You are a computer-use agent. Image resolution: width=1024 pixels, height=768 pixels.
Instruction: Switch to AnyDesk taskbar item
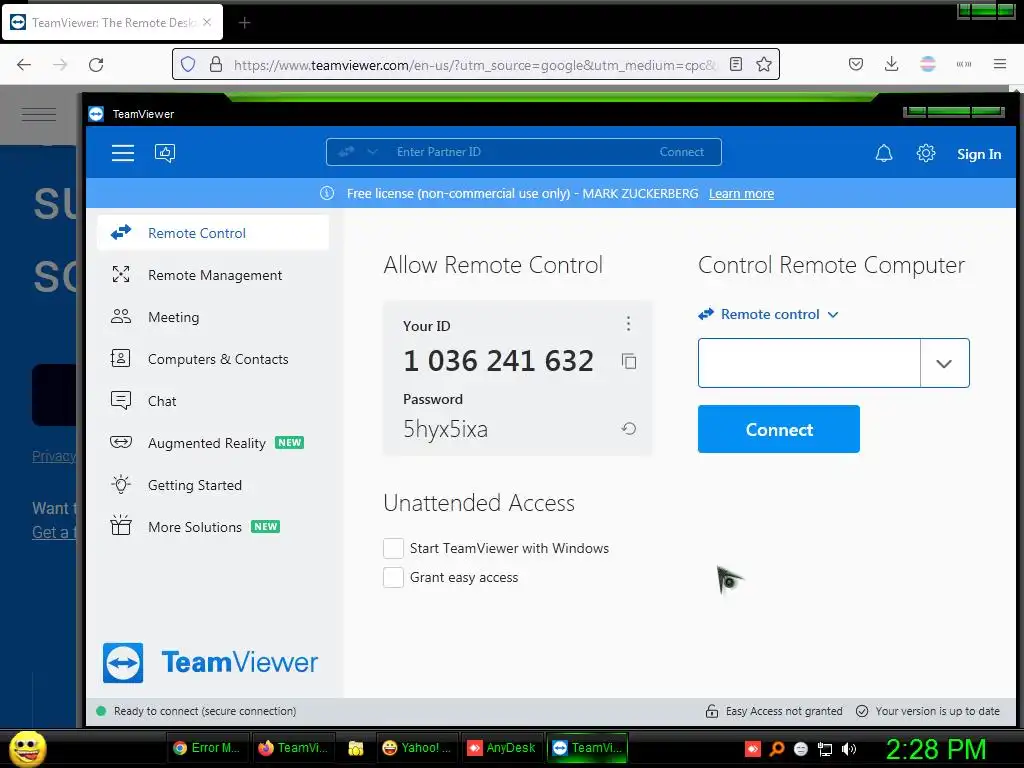[x=502, y=748]
